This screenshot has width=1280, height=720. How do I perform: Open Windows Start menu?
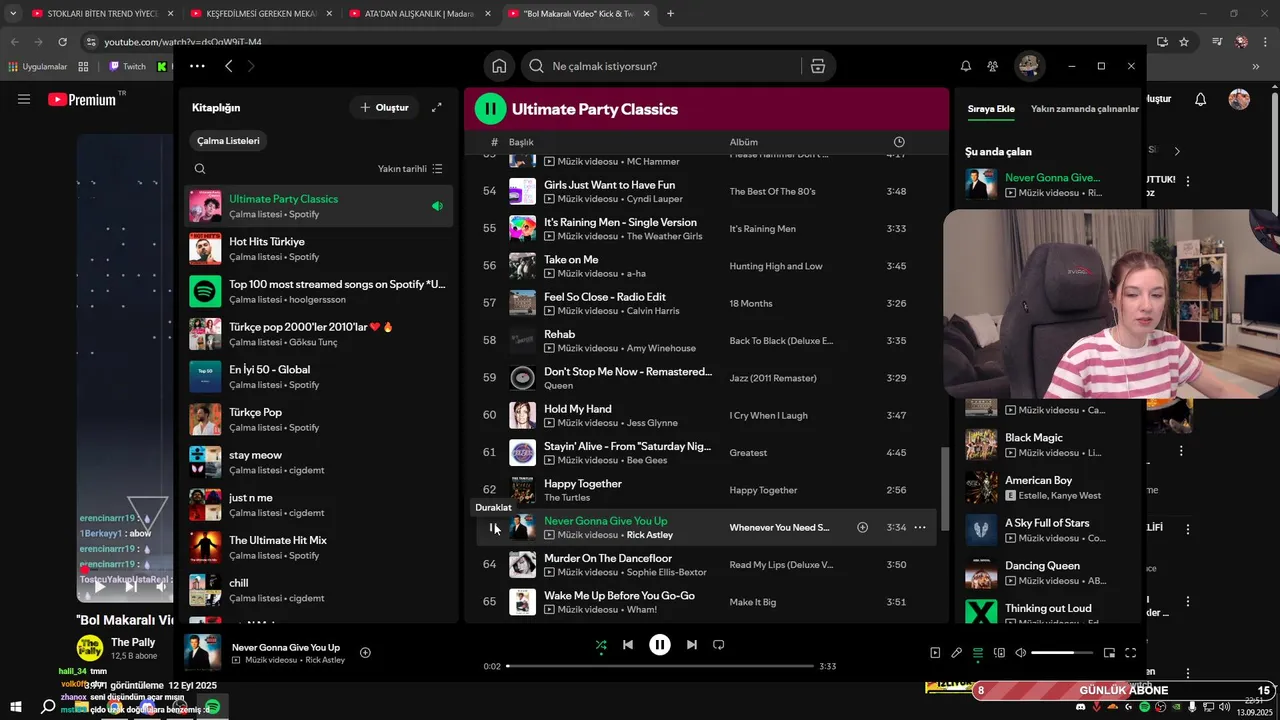(15, 706)
